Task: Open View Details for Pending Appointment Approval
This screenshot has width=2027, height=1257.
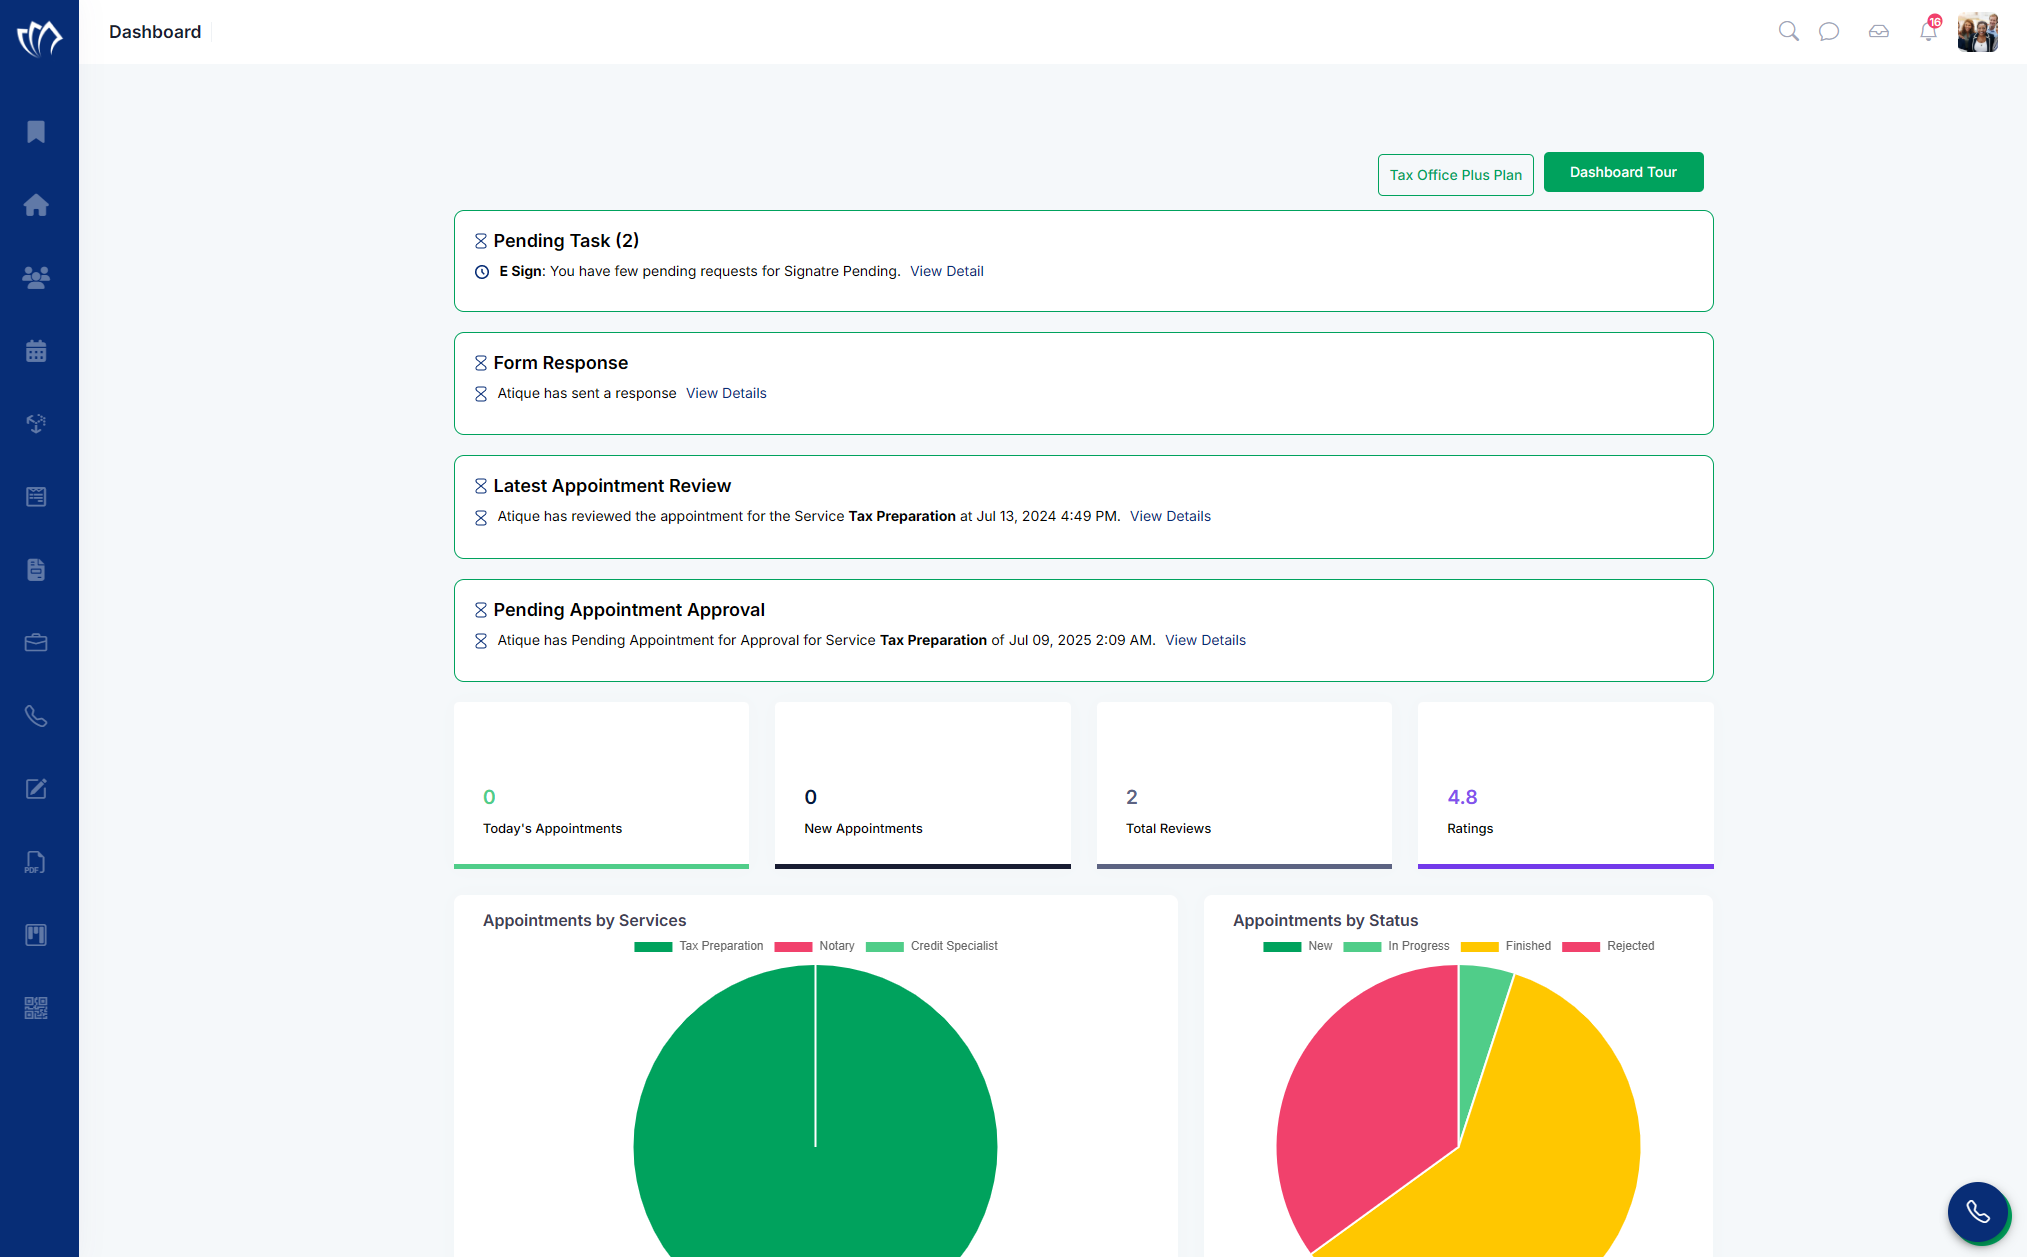Action: 1205,640
